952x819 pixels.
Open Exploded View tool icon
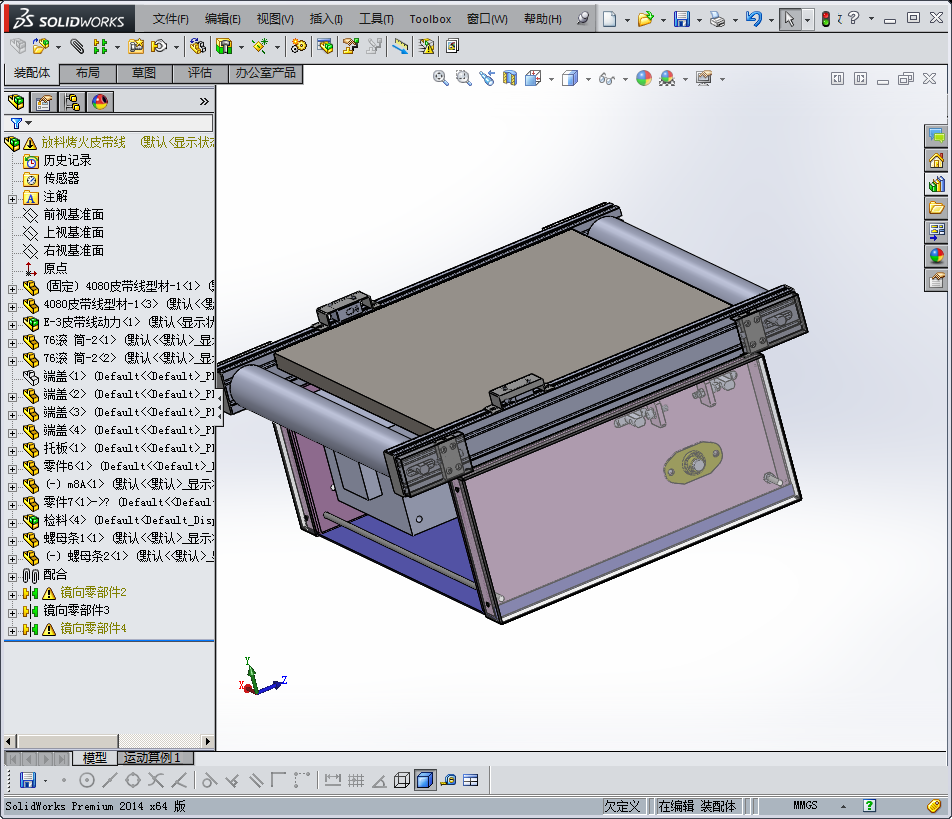click(351, 46)
